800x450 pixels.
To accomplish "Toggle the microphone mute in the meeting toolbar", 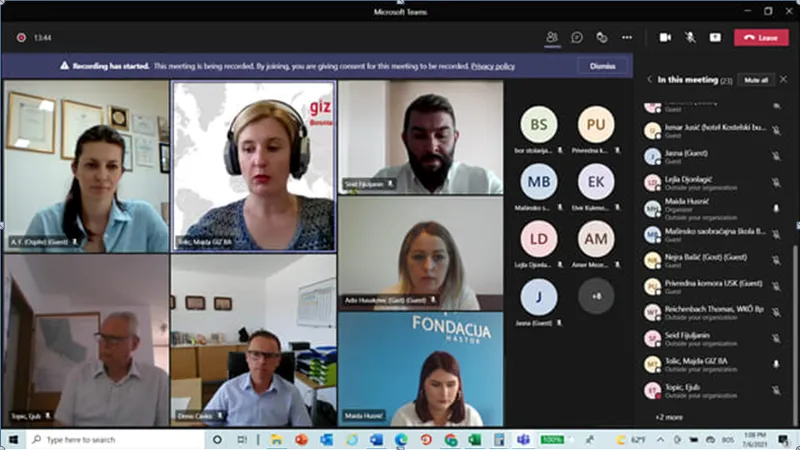I will point(690,37).
